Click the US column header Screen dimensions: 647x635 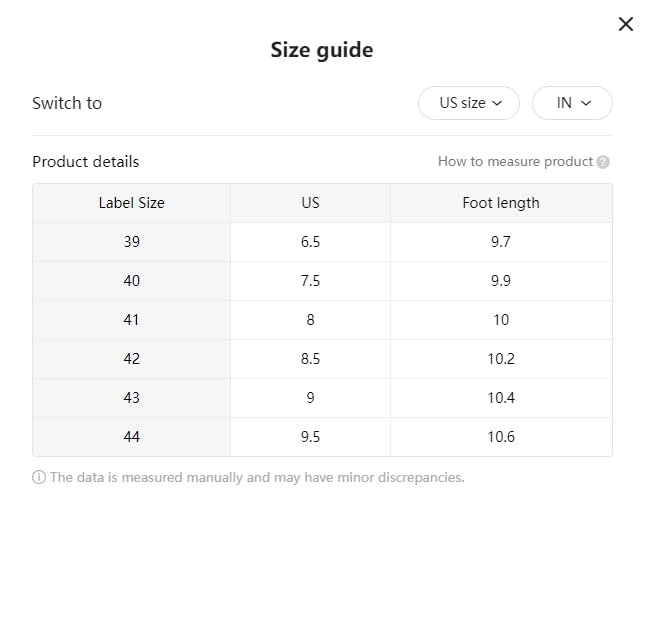310,203
